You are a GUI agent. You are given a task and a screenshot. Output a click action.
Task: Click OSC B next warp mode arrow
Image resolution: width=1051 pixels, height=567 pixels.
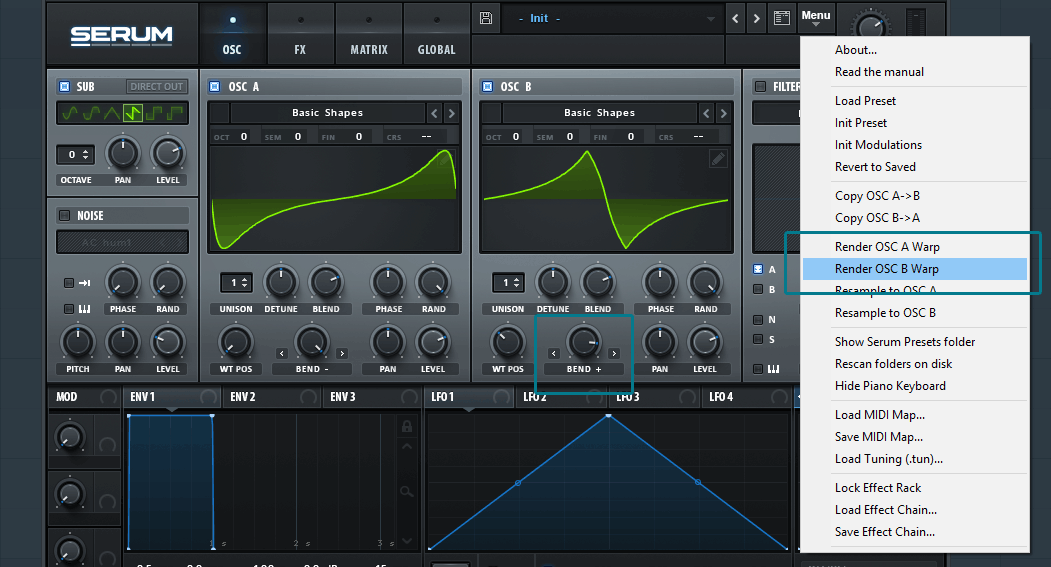coord(614,353)
